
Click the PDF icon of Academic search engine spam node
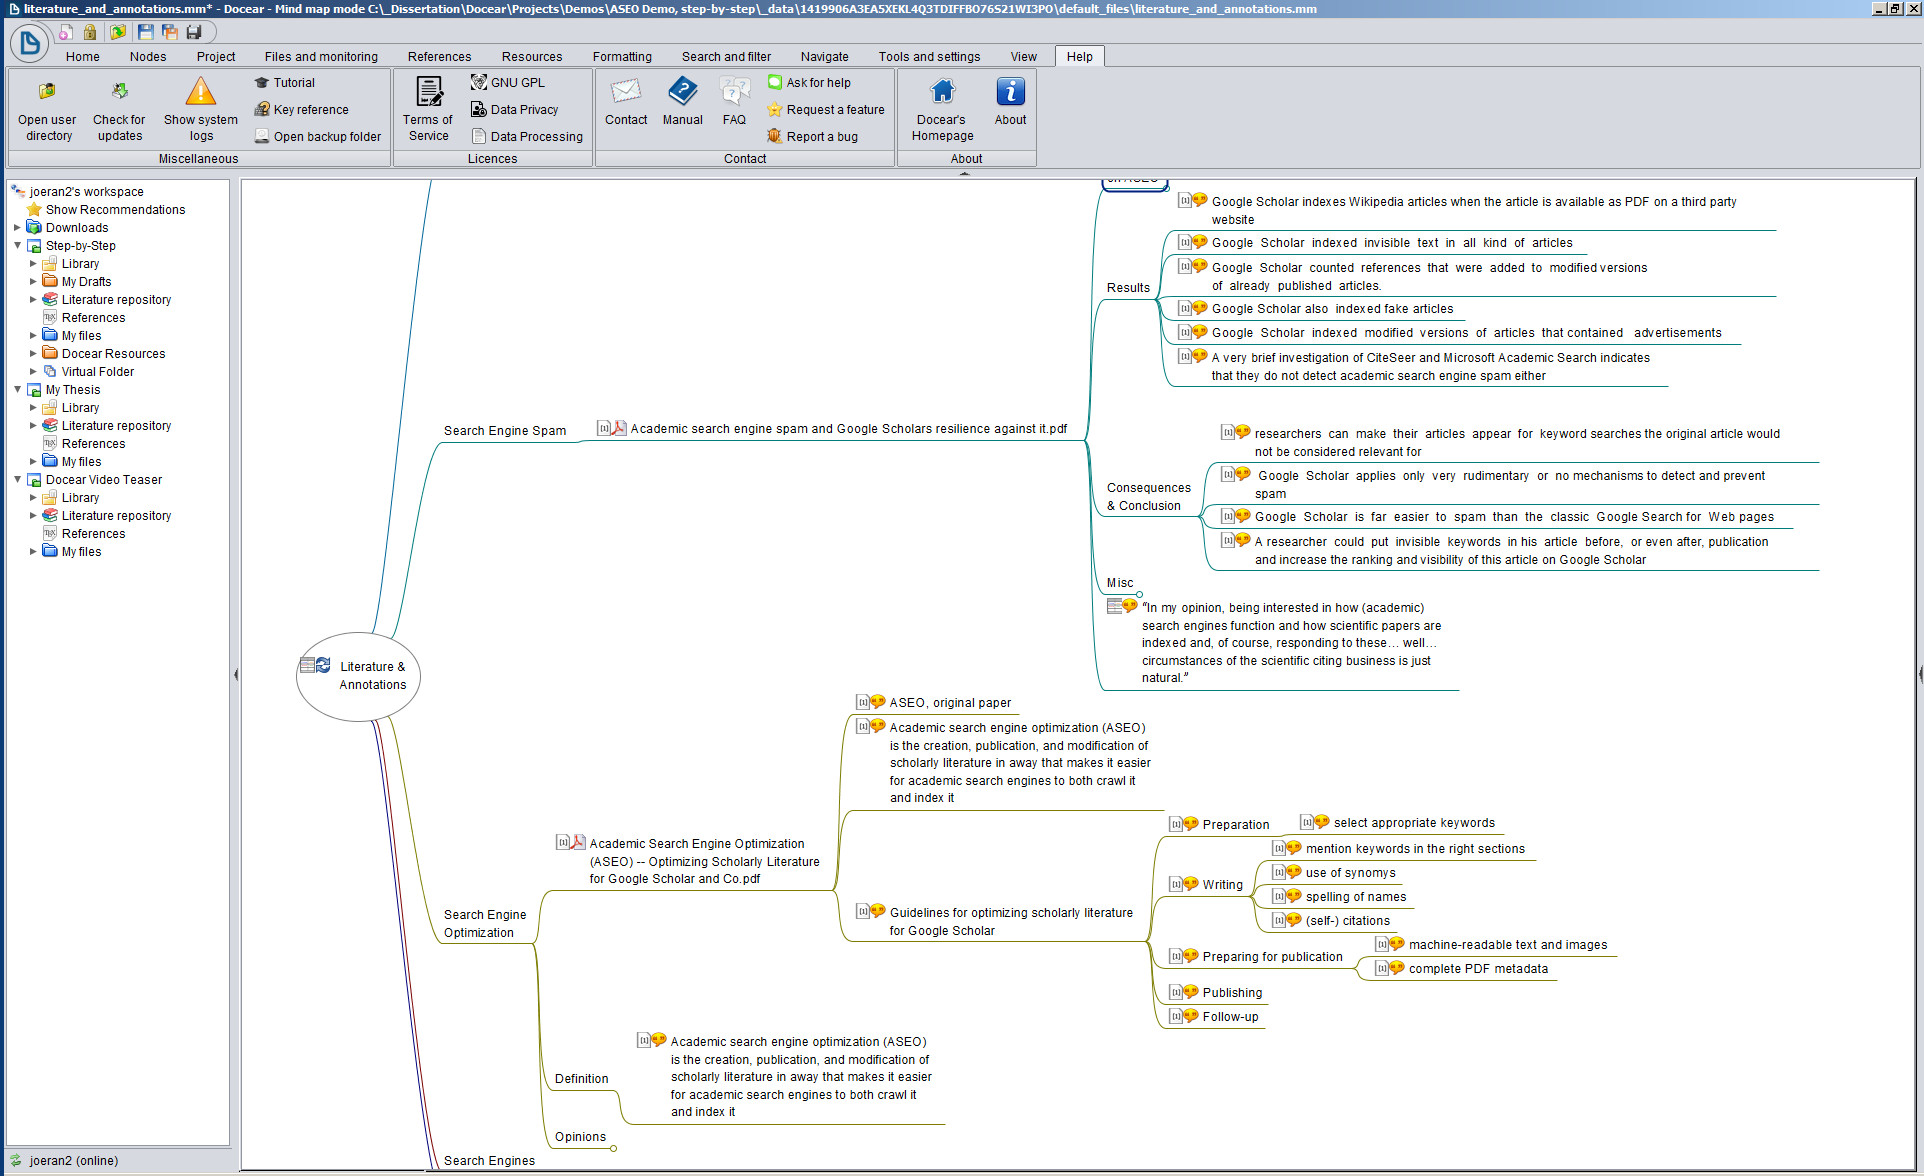(619, 428)
